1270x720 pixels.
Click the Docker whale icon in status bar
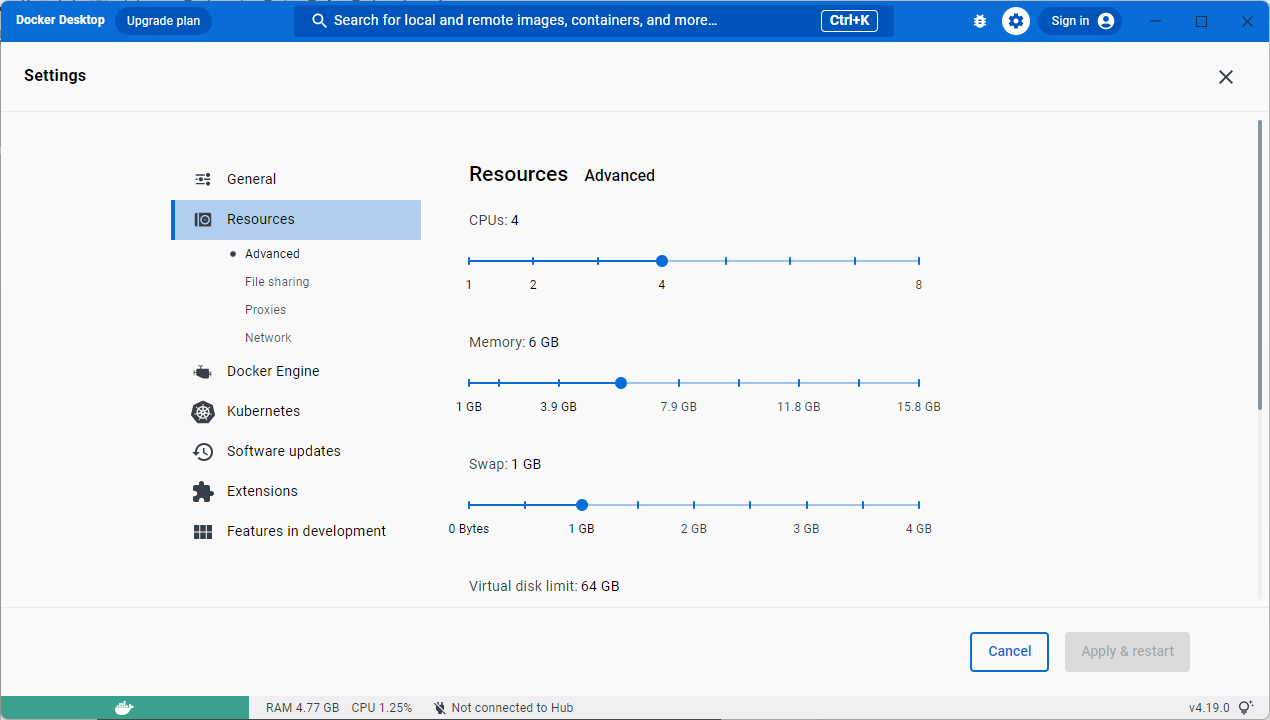click(x=124, y=708)
